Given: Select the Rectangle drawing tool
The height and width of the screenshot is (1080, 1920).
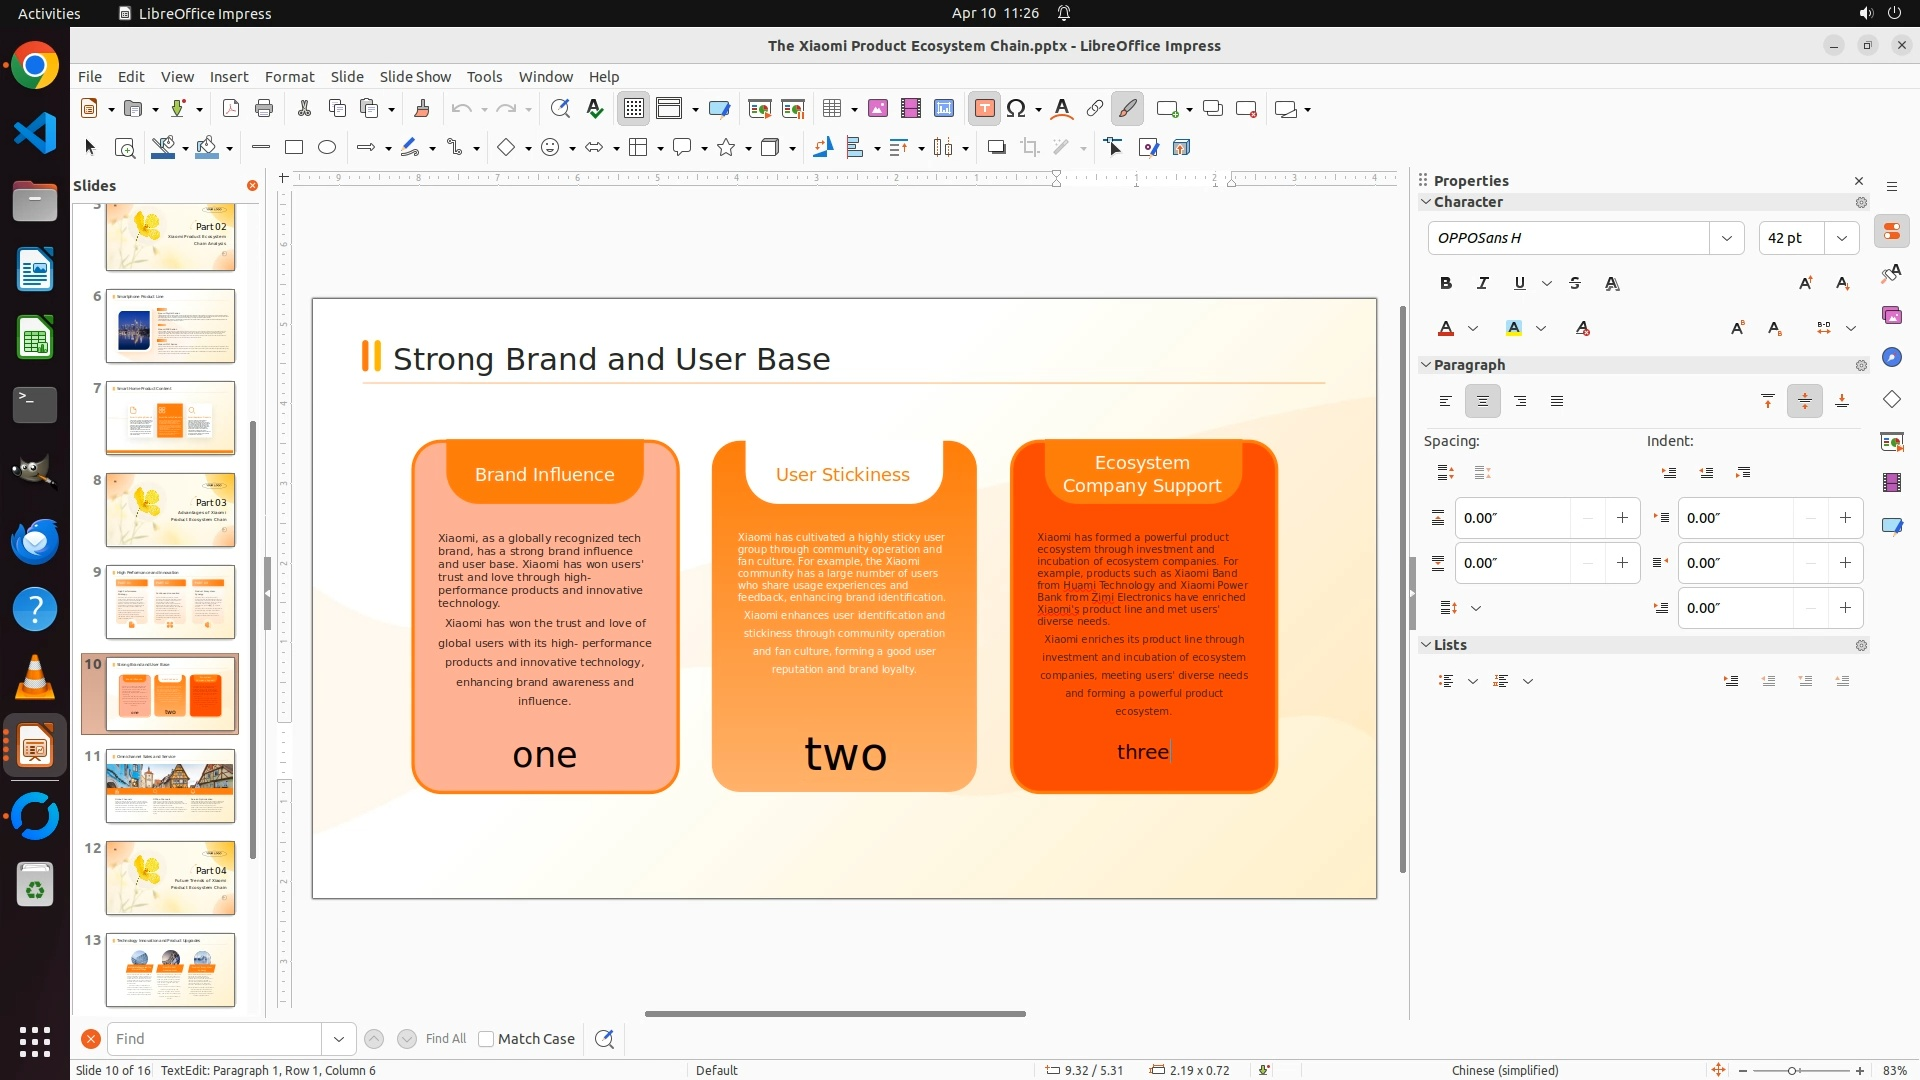Looking at the screenshot, I should pos(293,147).
